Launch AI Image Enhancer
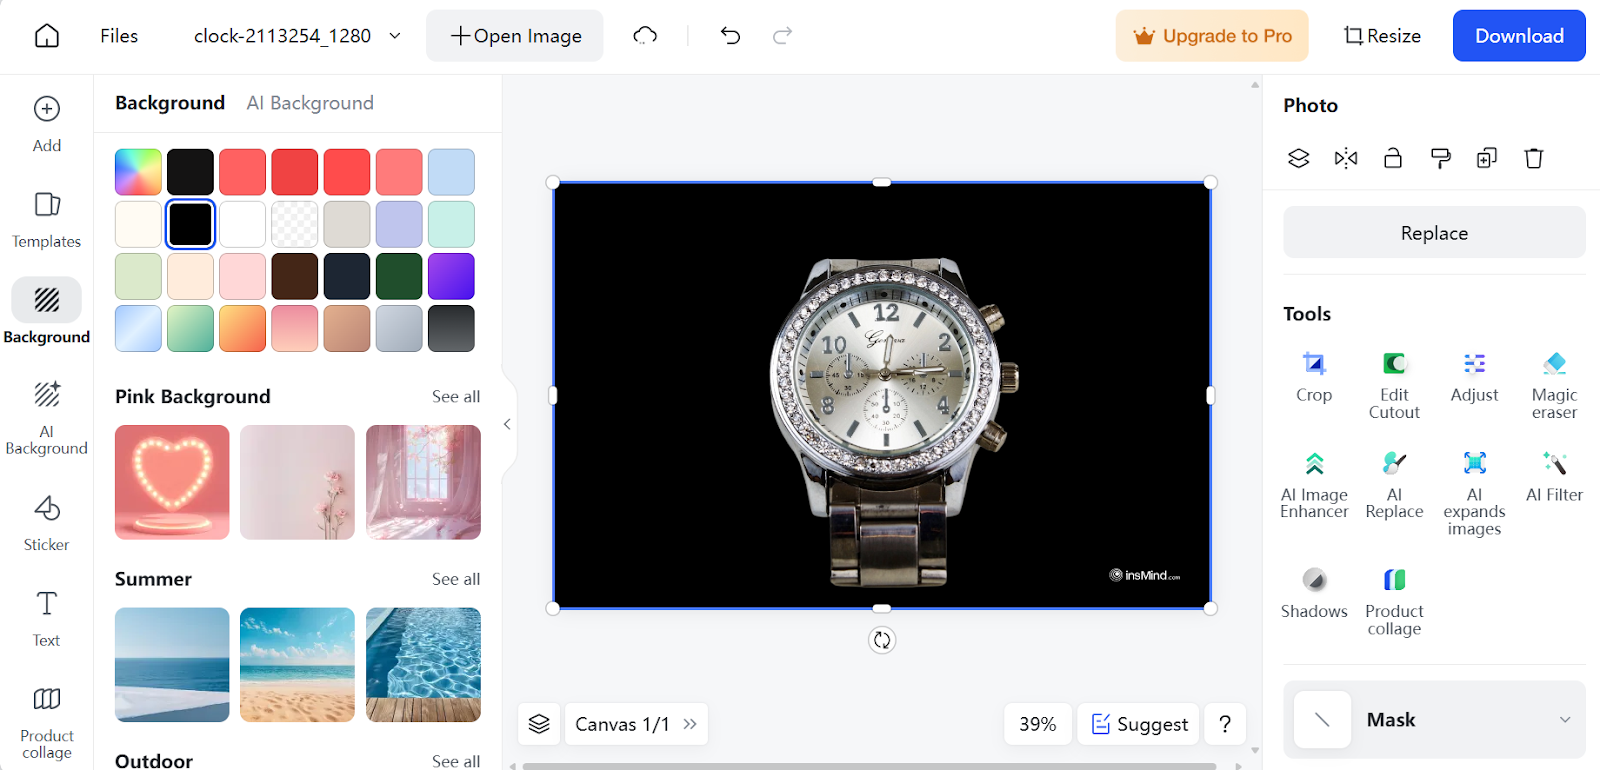1600x770 pixels. pos(1314,485)
